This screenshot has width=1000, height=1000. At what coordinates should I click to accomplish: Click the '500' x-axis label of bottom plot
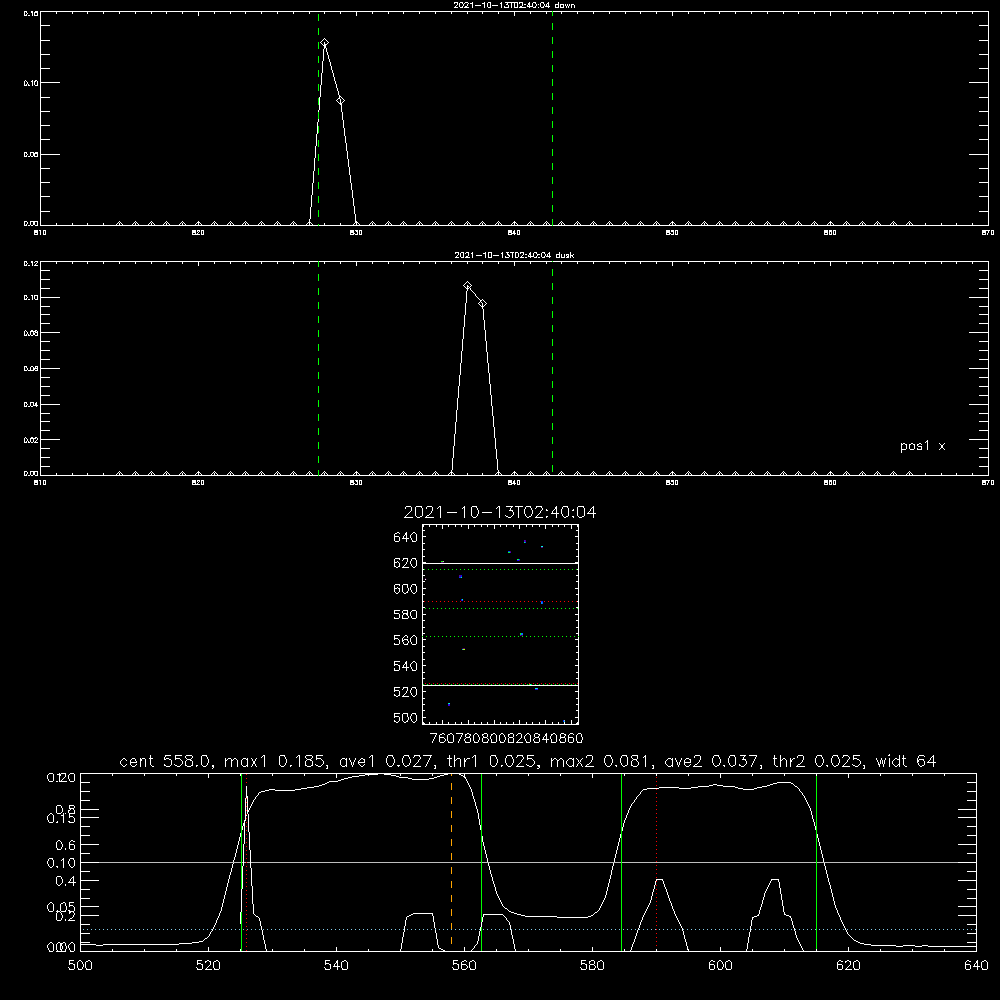tap(80, 966)
